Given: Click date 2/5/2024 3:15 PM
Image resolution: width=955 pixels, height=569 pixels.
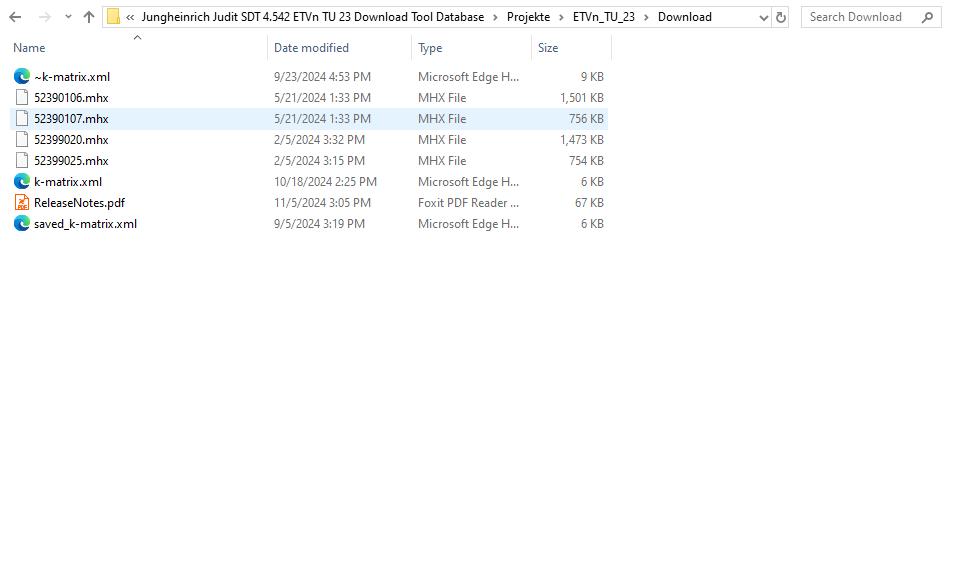Looking at the screenshot, I should coord(319,161).
